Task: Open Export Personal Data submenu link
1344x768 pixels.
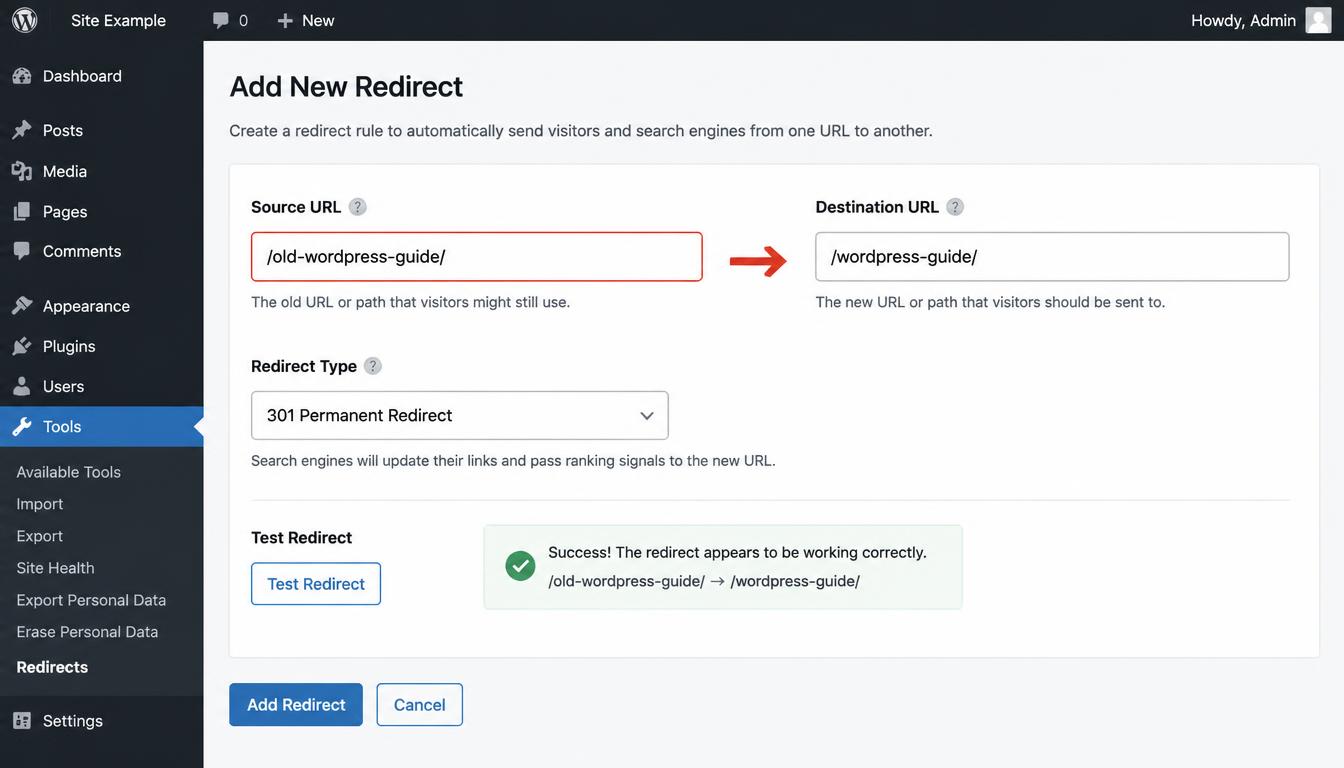Action: pos(91,600)
